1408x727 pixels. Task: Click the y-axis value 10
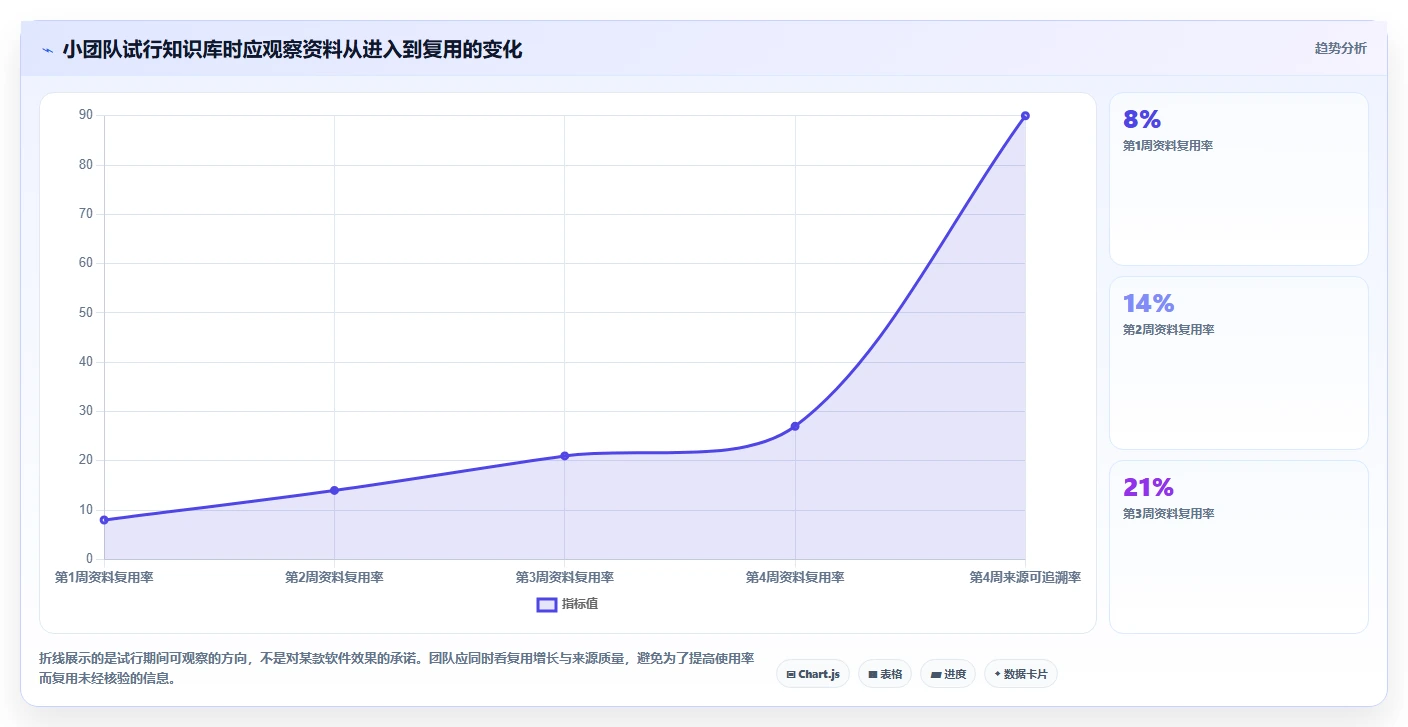point(86,510)
